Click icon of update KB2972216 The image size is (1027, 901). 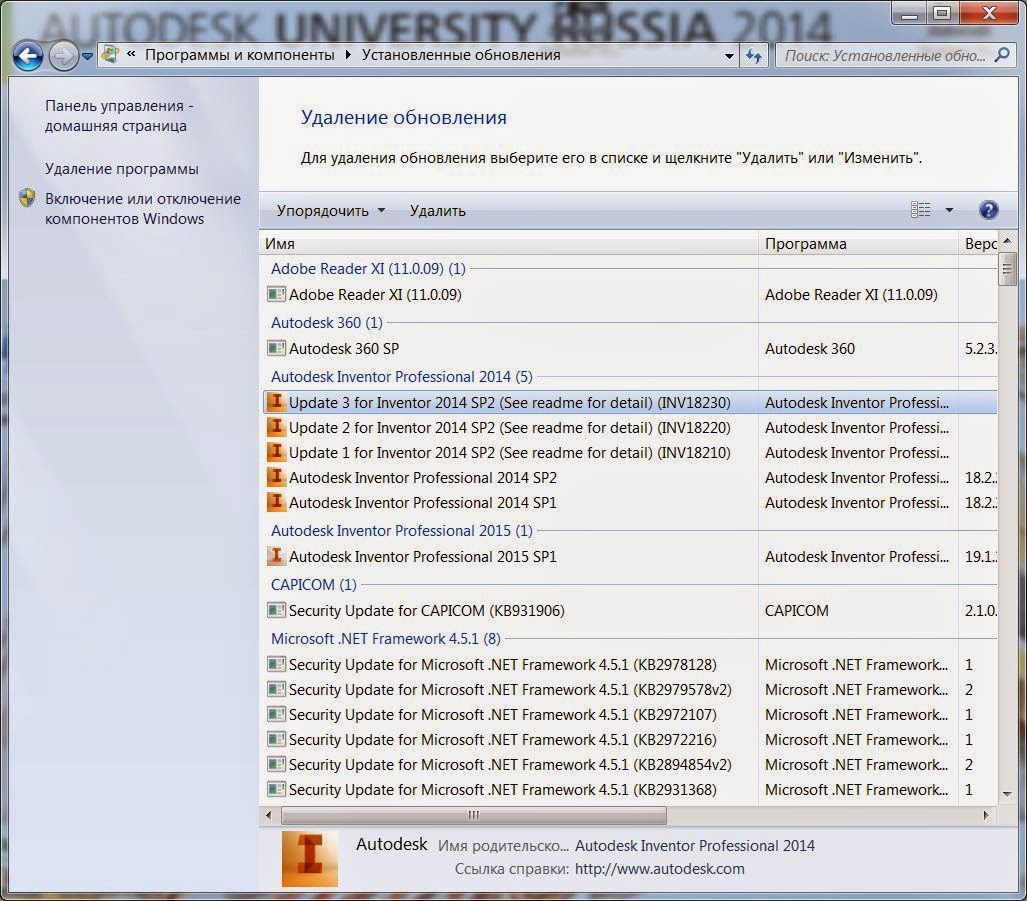276,739
